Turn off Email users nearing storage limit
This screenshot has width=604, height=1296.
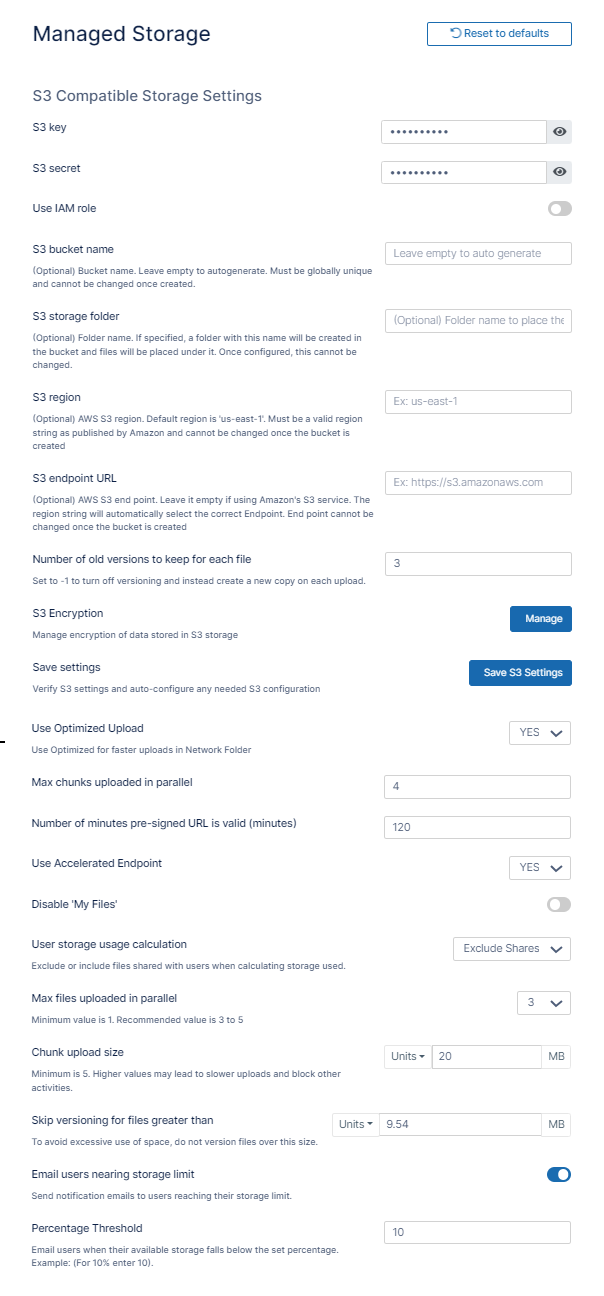[559, 1174]
